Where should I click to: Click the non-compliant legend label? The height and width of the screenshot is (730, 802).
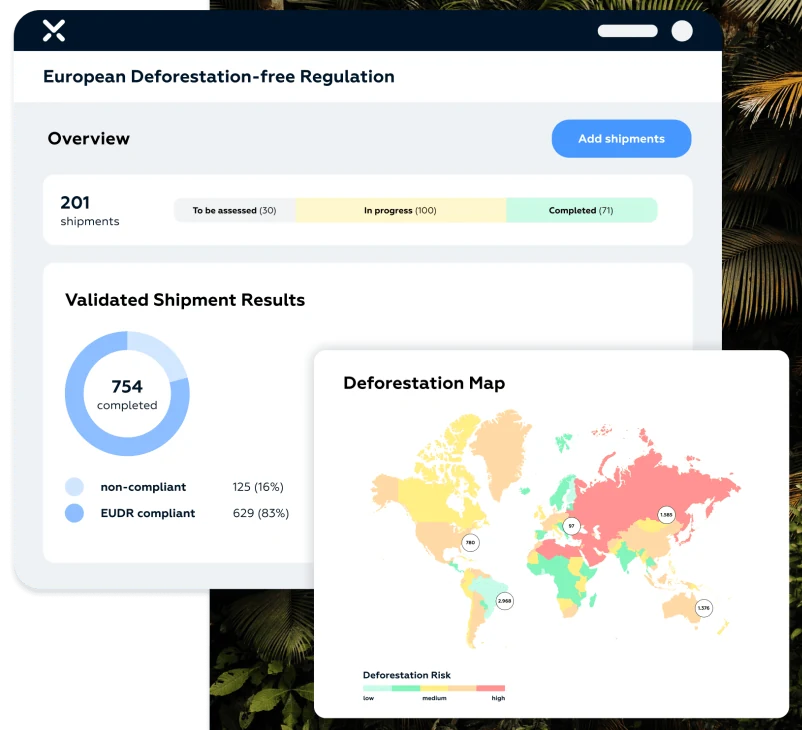pos(143,487)
